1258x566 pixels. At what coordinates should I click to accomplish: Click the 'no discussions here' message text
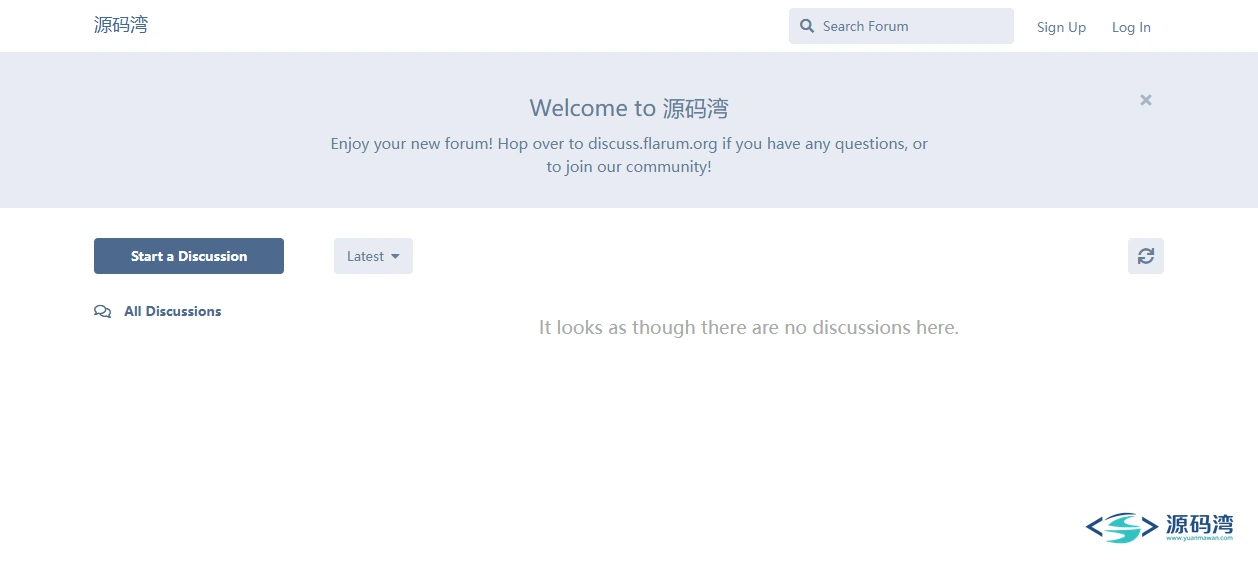[x=749, y=327]
